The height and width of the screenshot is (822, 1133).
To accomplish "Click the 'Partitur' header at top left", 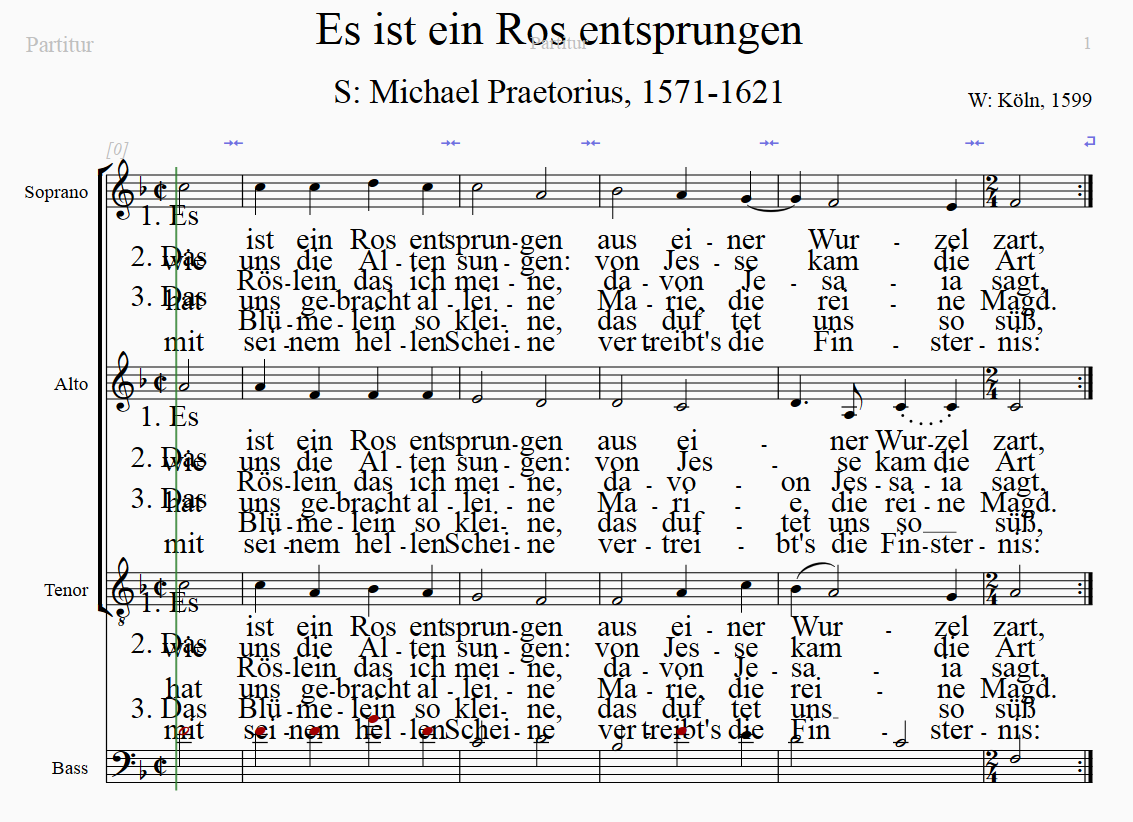I will pos(59,45).
